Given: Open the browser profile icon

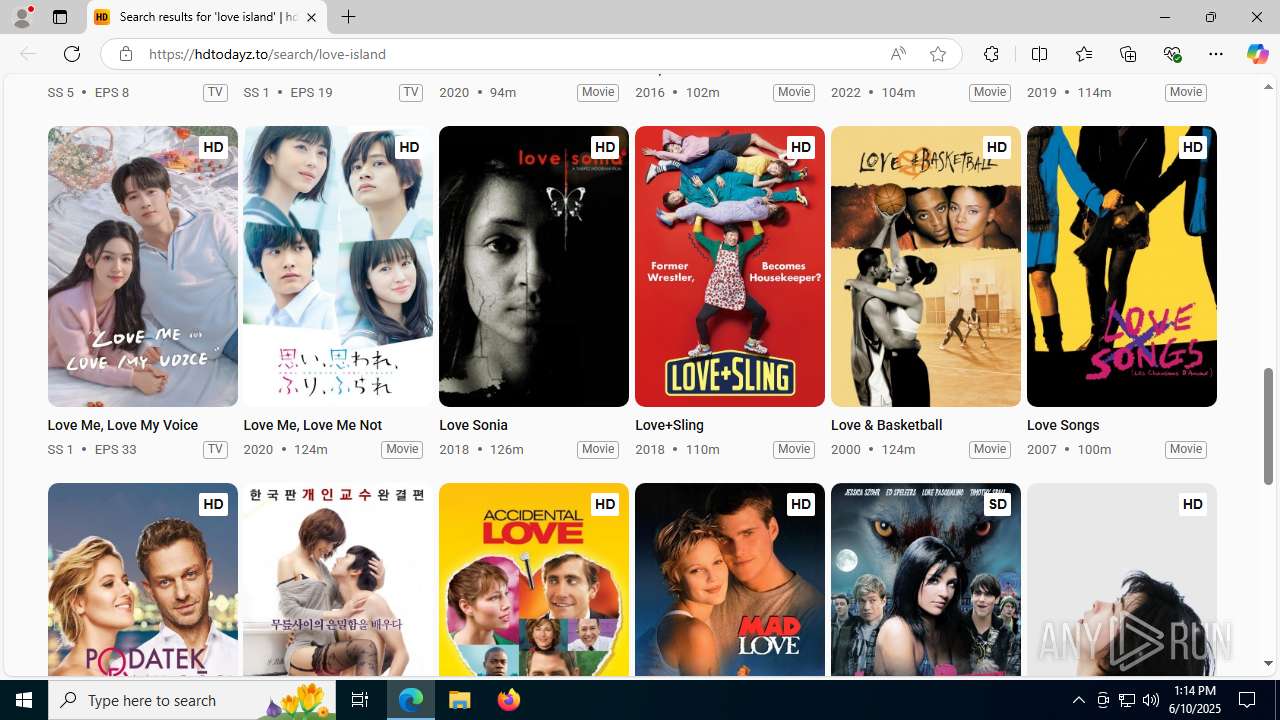Looking at the screenshot, I should tap(22, 17).
